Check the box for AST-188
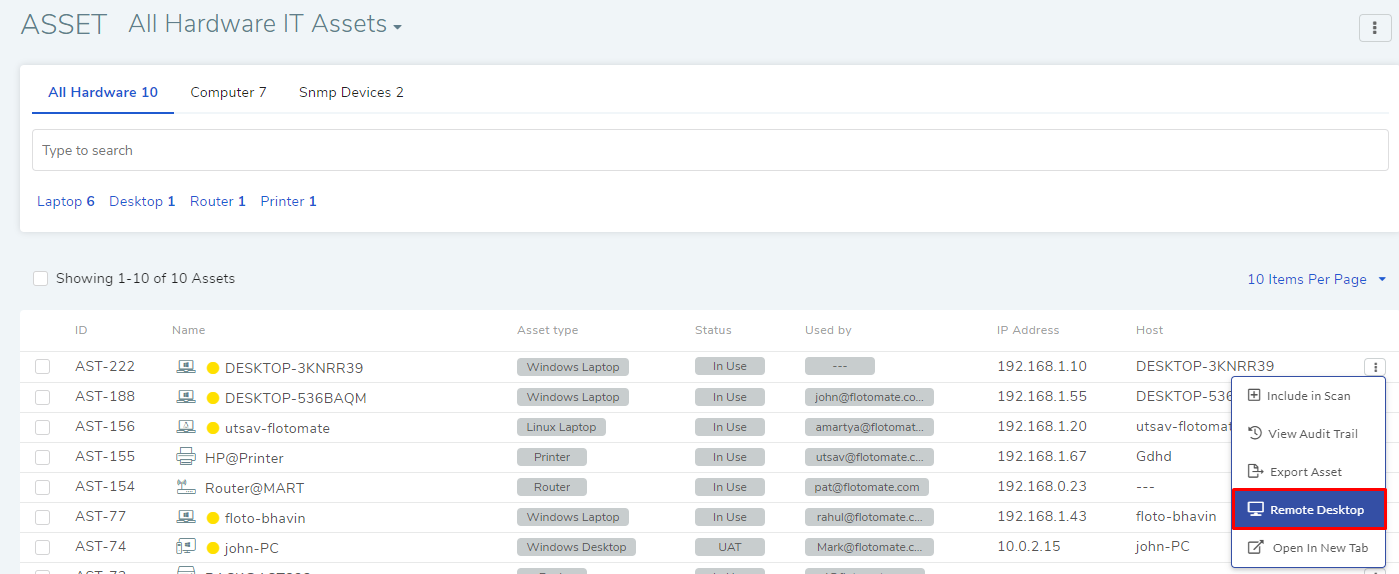This screenshot has height=574, width=1399. click(42, 397)
